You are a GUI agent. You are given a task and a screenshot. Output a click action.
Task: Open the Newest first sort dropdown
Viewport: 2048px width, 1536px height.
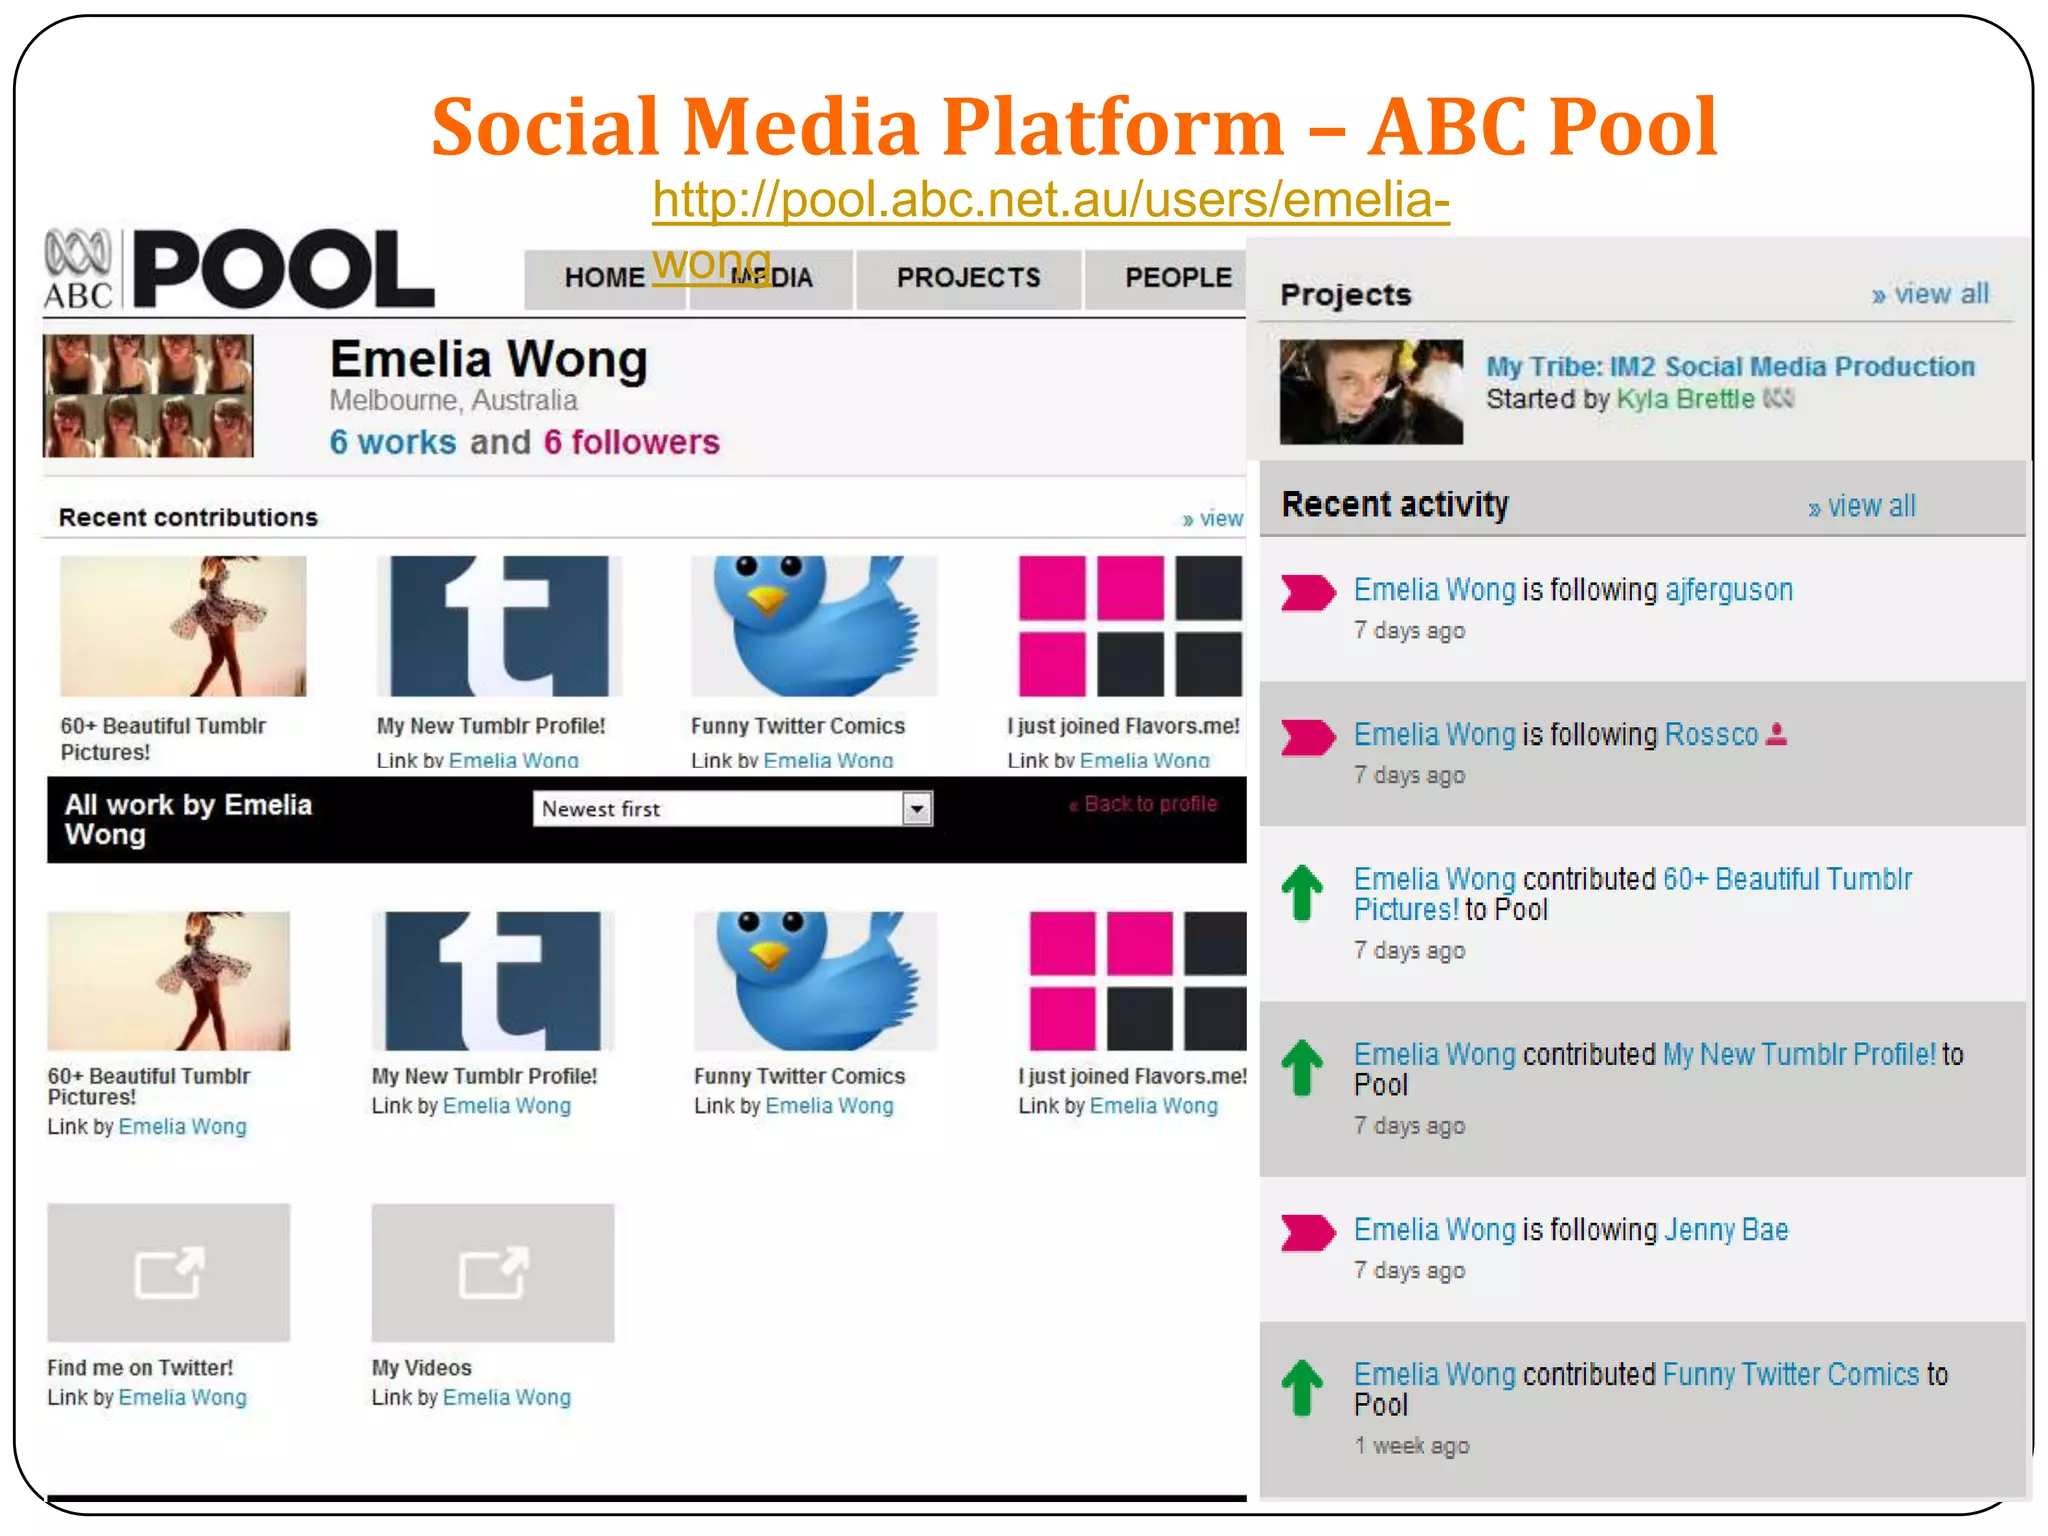click(733, 808)
